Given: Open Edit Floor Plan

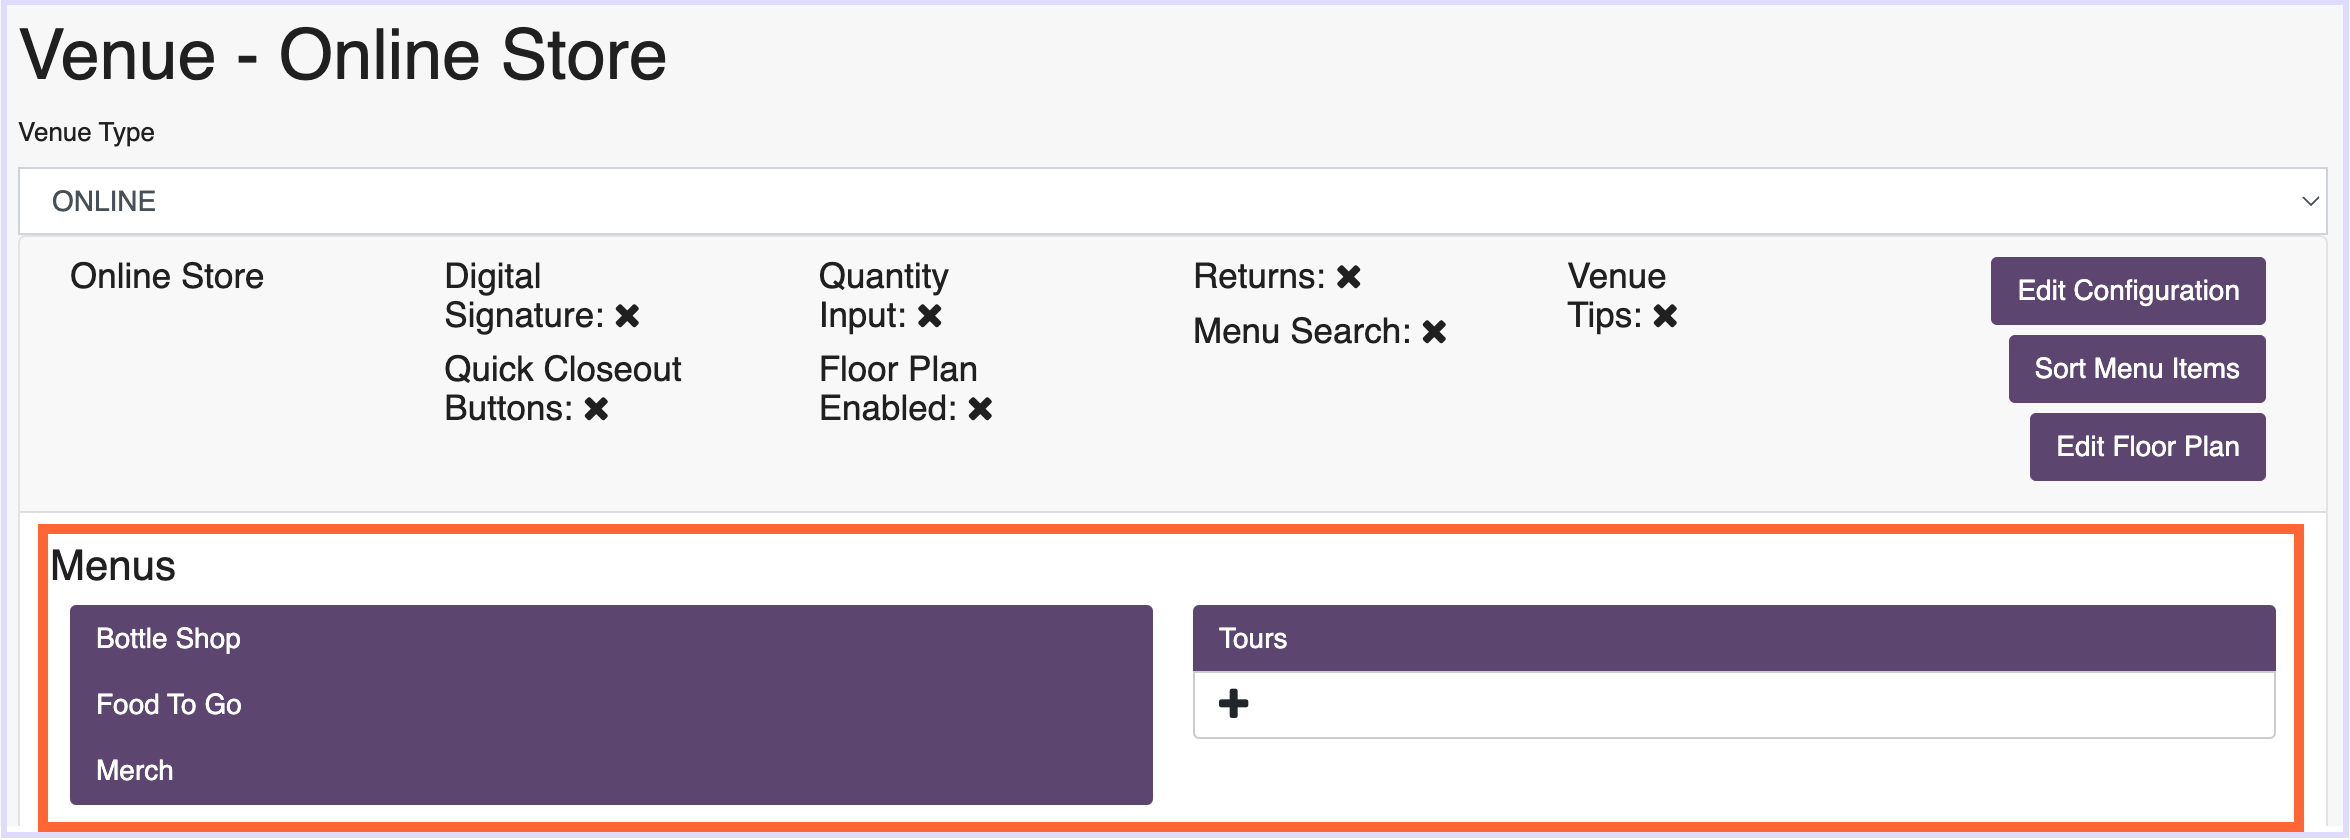Looking at the screenshot, I should (x=2147, y=447).
